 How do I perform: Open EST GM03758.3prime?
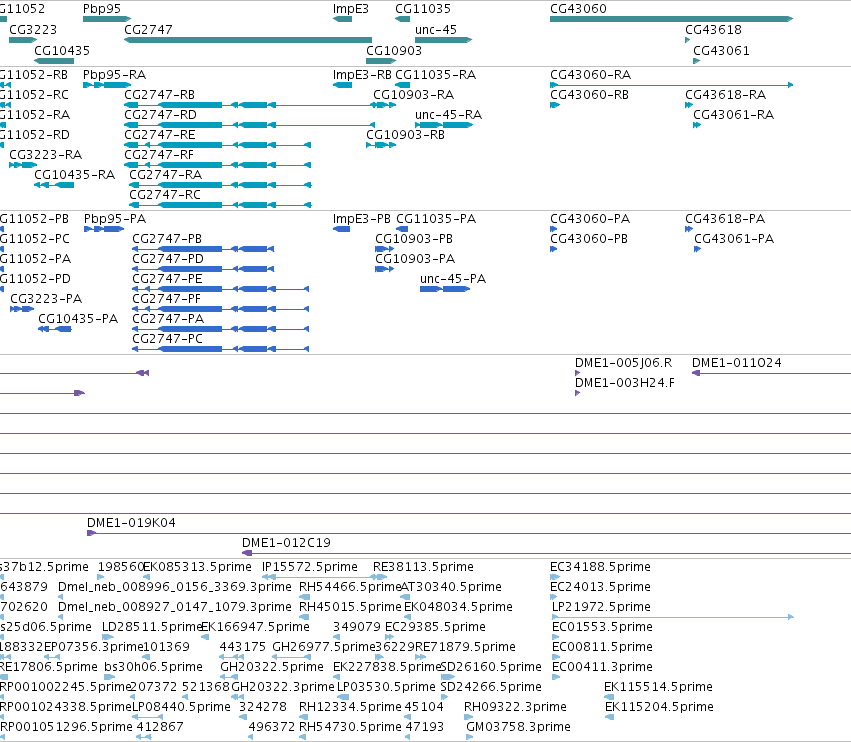[x=519, y=727]
